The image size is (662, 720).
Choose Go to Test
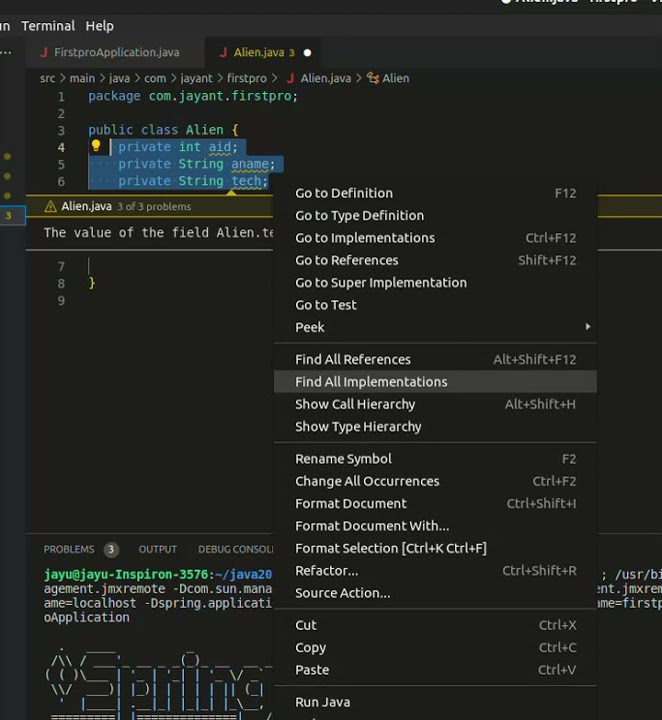[435, 305]
